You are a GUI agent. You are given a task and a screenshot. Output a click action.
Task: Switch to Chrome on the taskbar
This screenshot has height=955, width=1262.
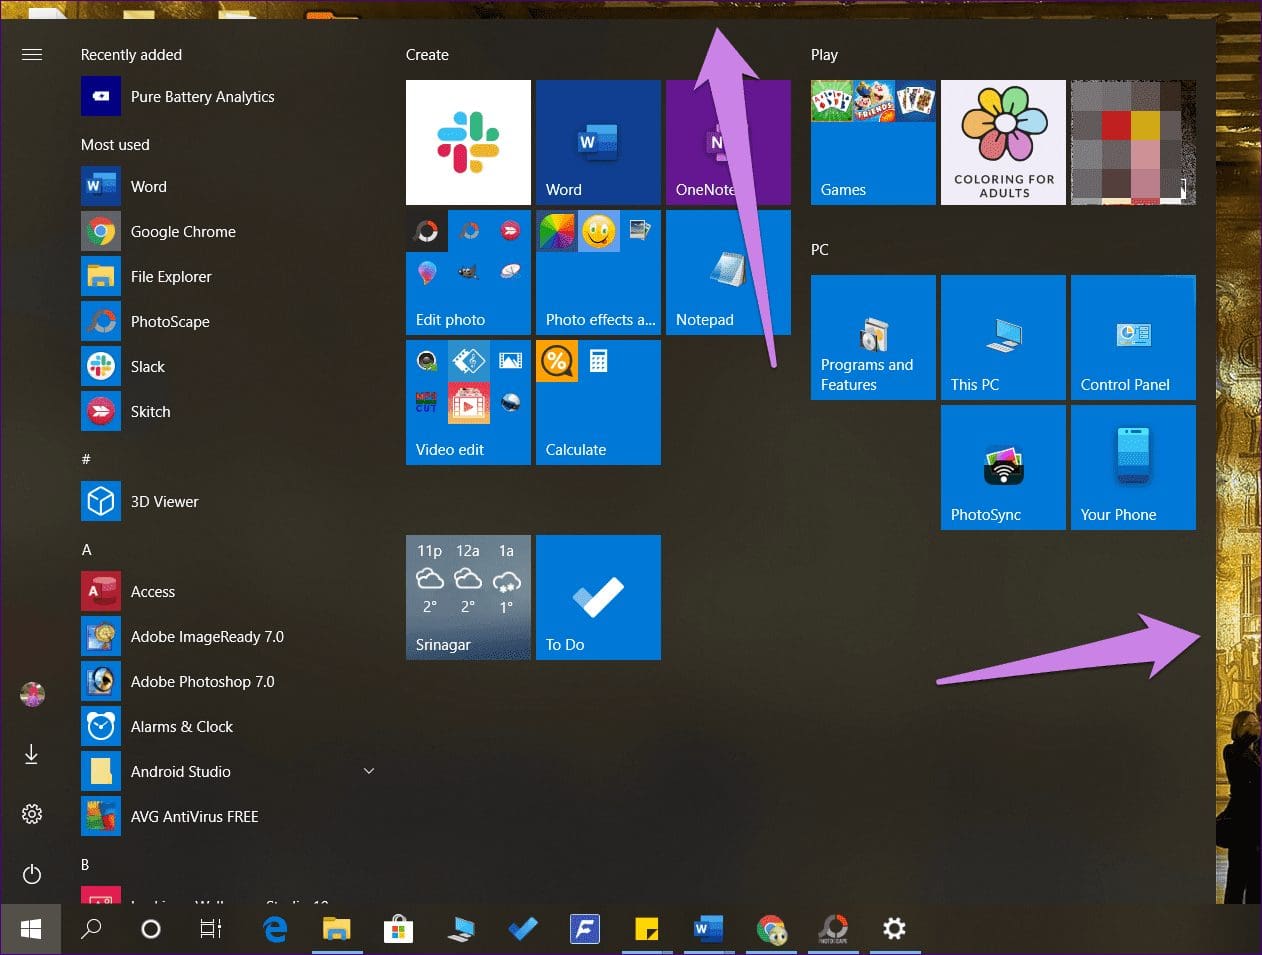(x=771, y=929)
